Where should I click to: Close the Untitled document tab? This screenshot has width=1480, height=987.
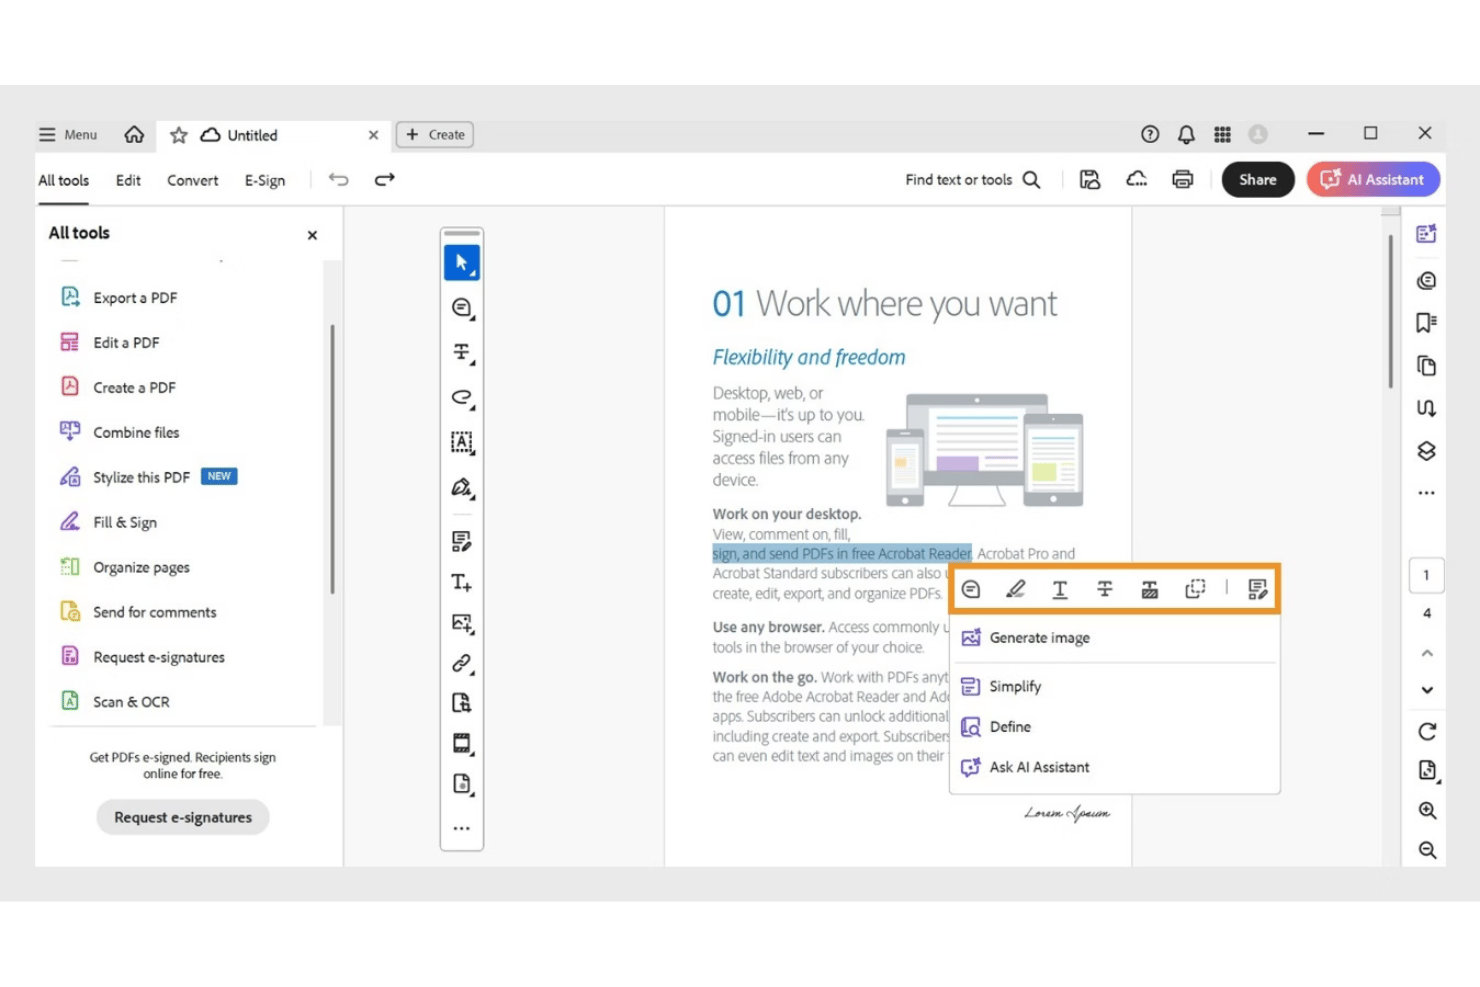[x=373, y=135]
